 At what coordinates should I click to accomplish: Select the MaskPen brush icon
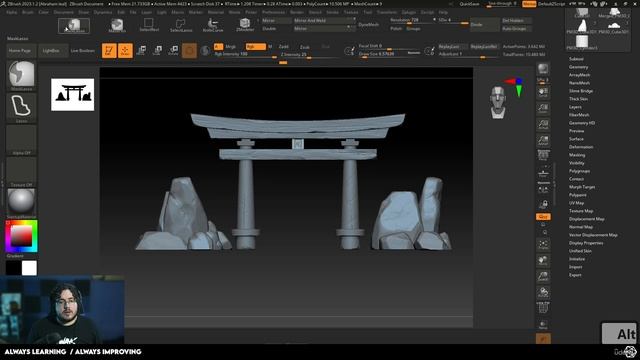(117, 25)
